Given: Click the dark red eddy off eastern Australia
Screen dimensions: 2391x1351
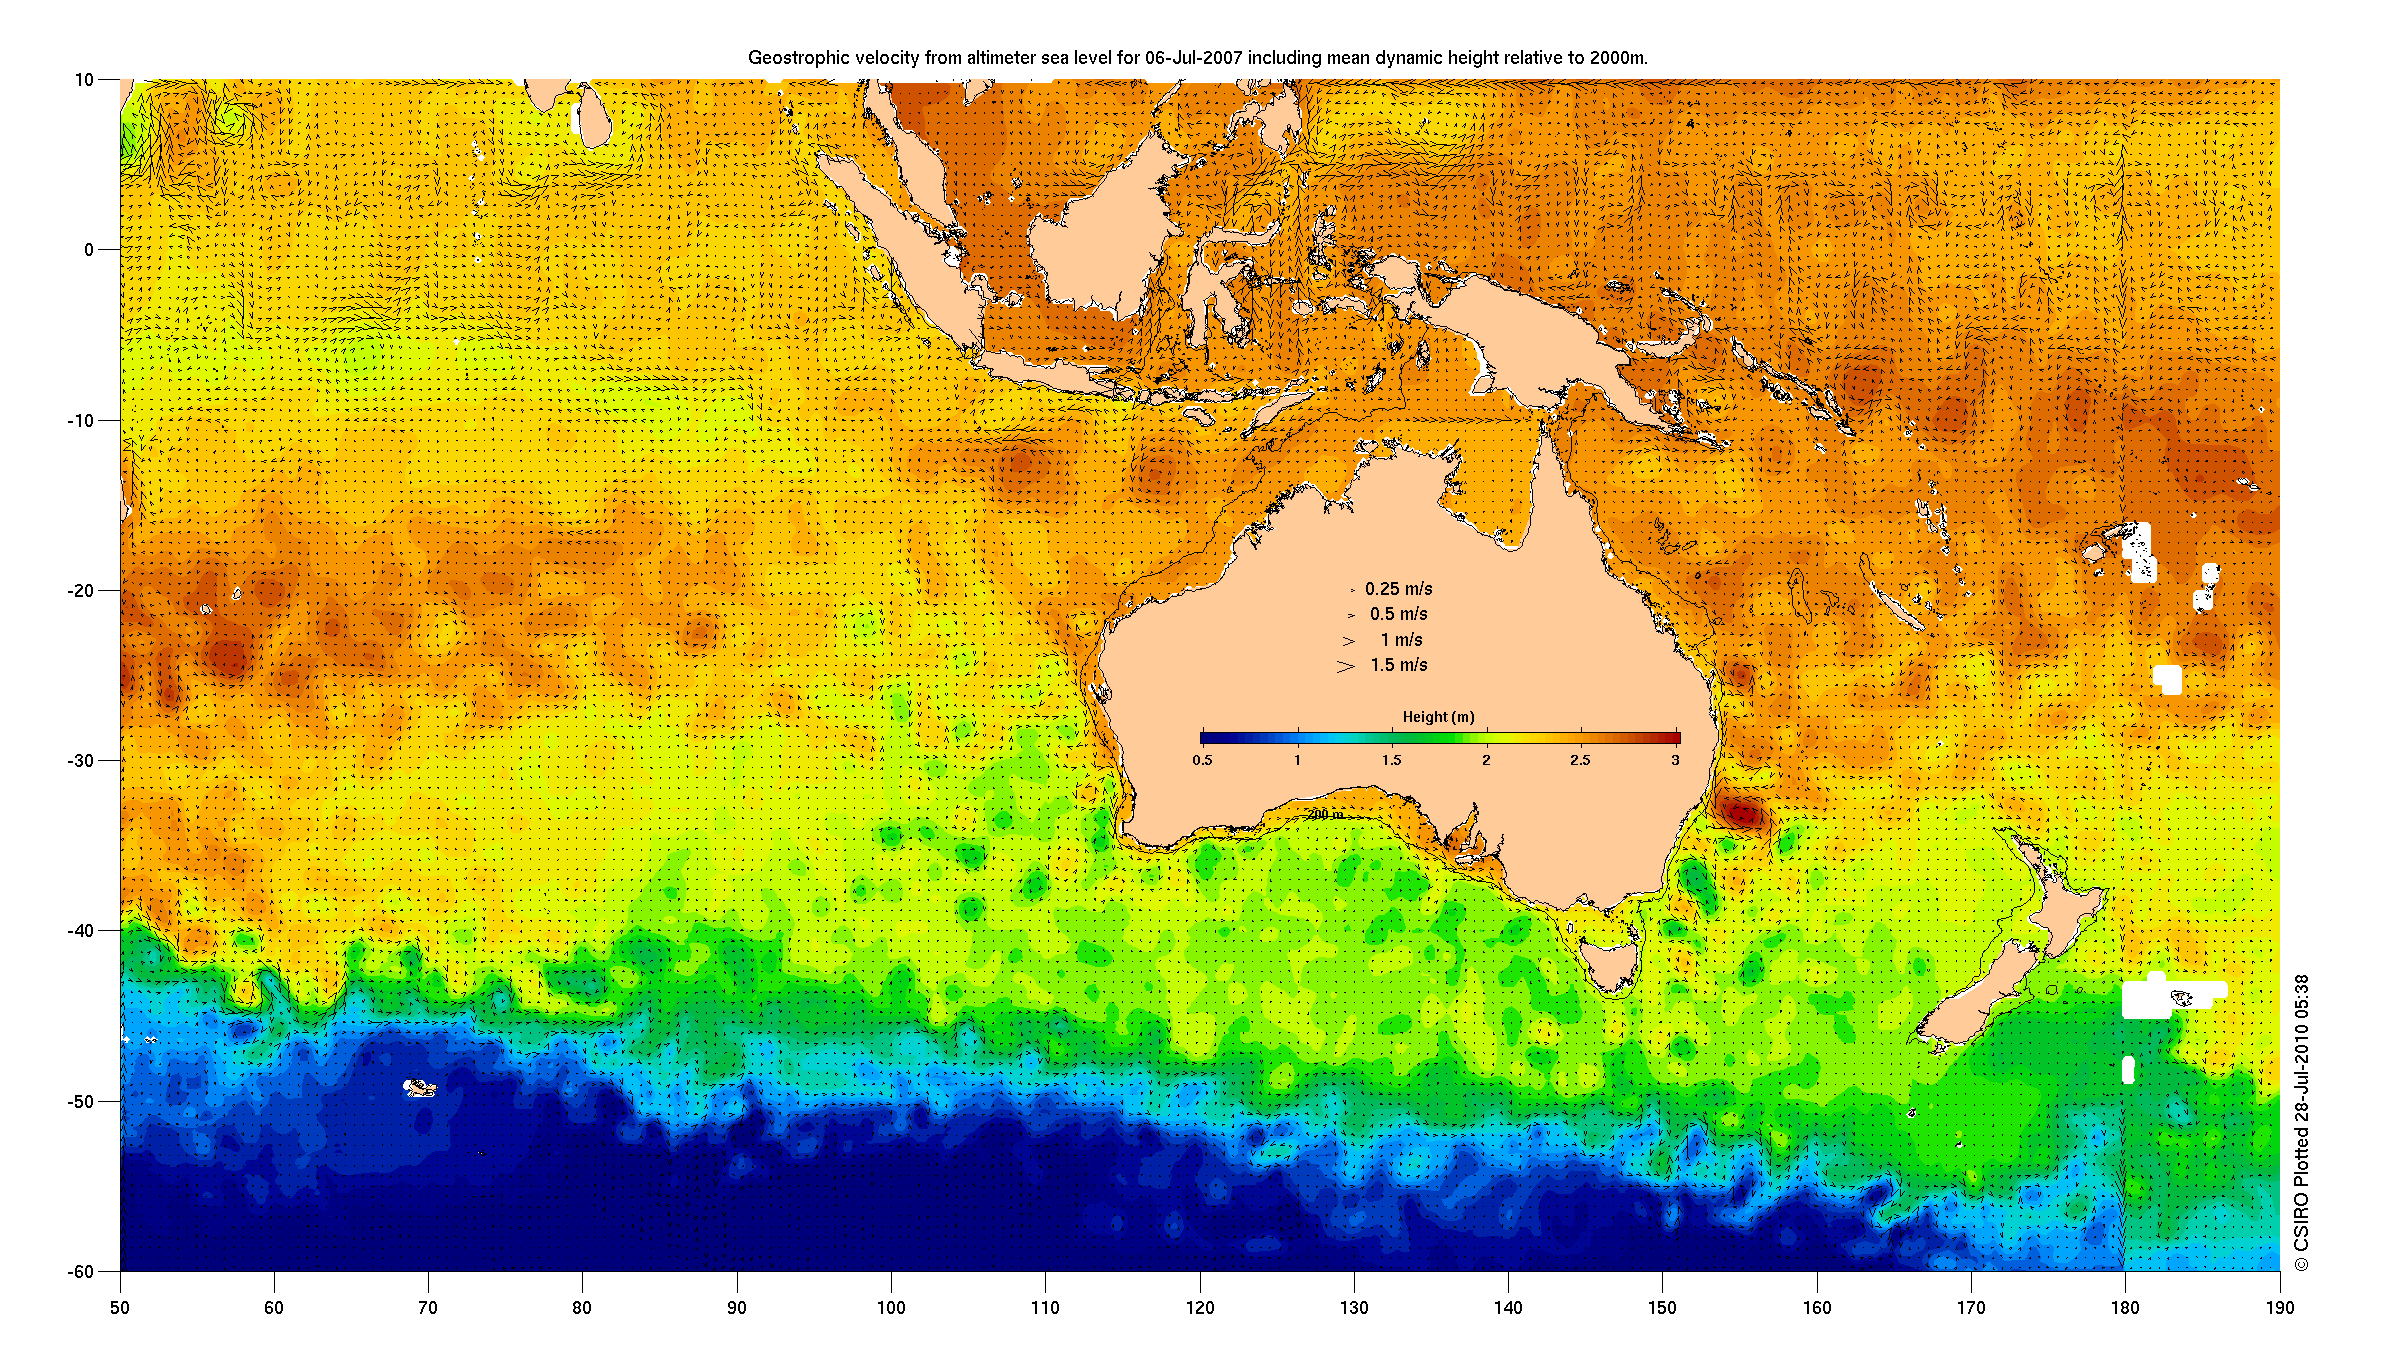Looking at the screenshot, I should 1743,814.
